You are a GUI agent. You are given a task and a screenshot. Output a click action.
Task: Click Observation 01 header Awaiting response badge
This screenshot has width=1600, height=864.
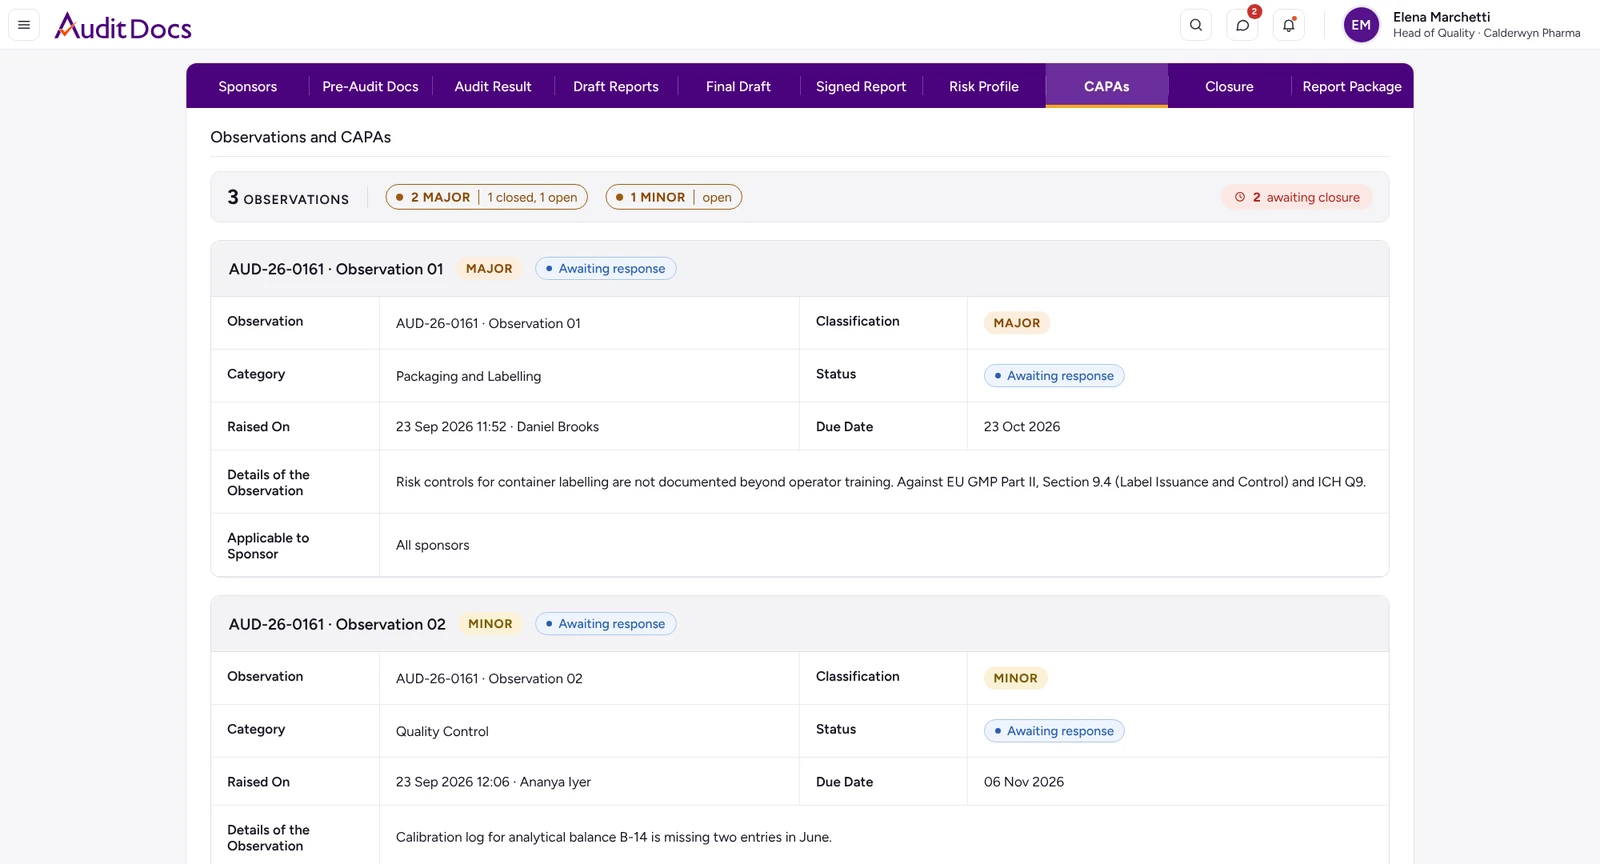pos(606,268)
